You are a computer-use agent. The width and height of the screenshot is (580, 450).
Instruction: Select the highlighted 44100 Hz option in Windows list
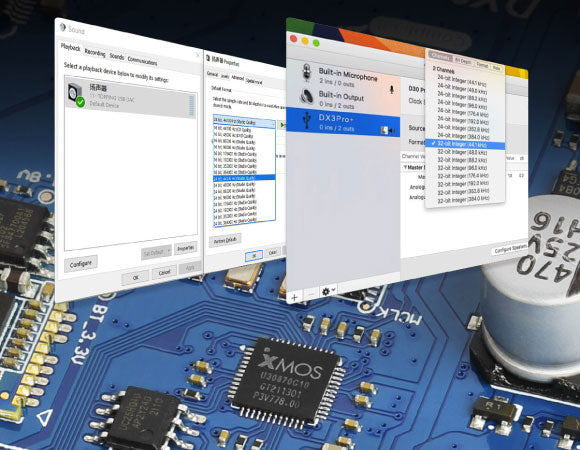coord(245,177)
